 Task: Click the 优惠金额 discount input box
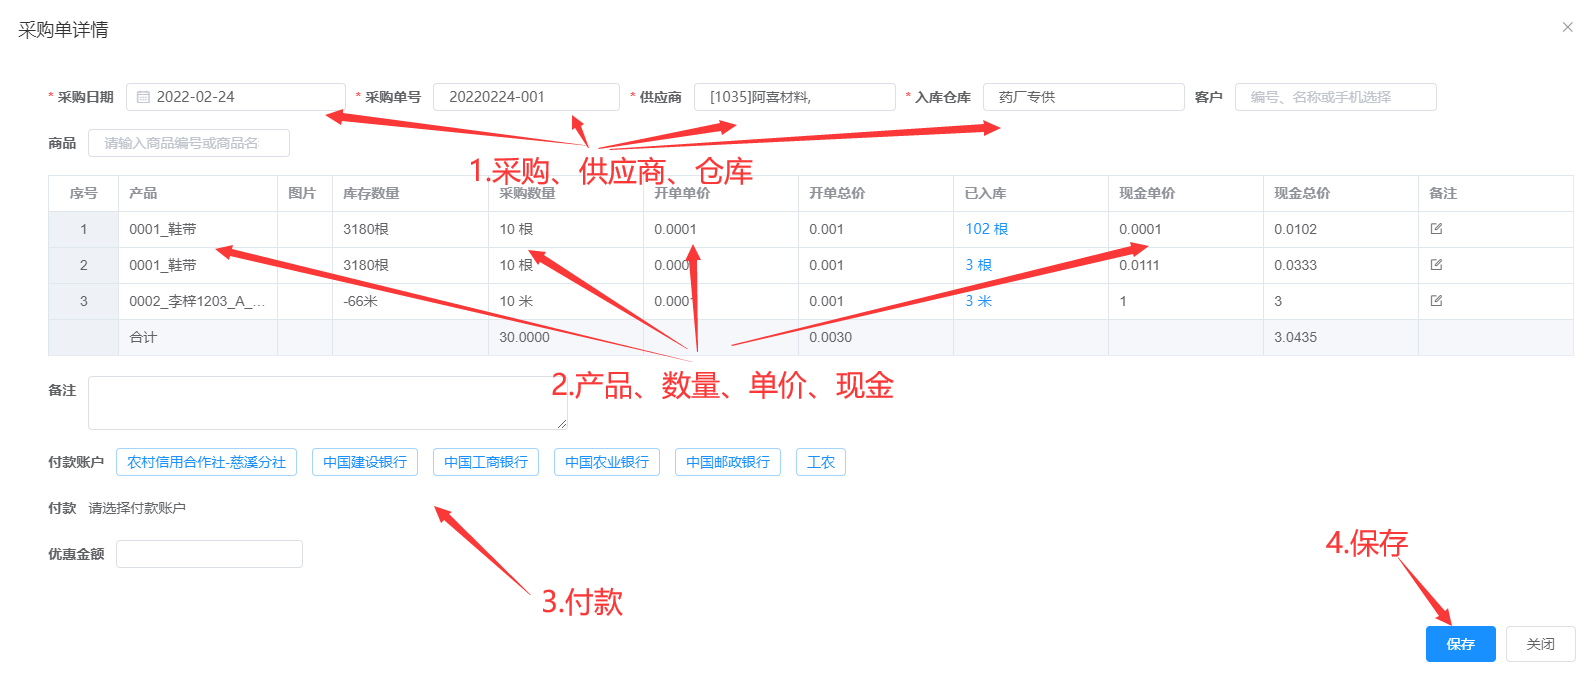tap(209, 554)
